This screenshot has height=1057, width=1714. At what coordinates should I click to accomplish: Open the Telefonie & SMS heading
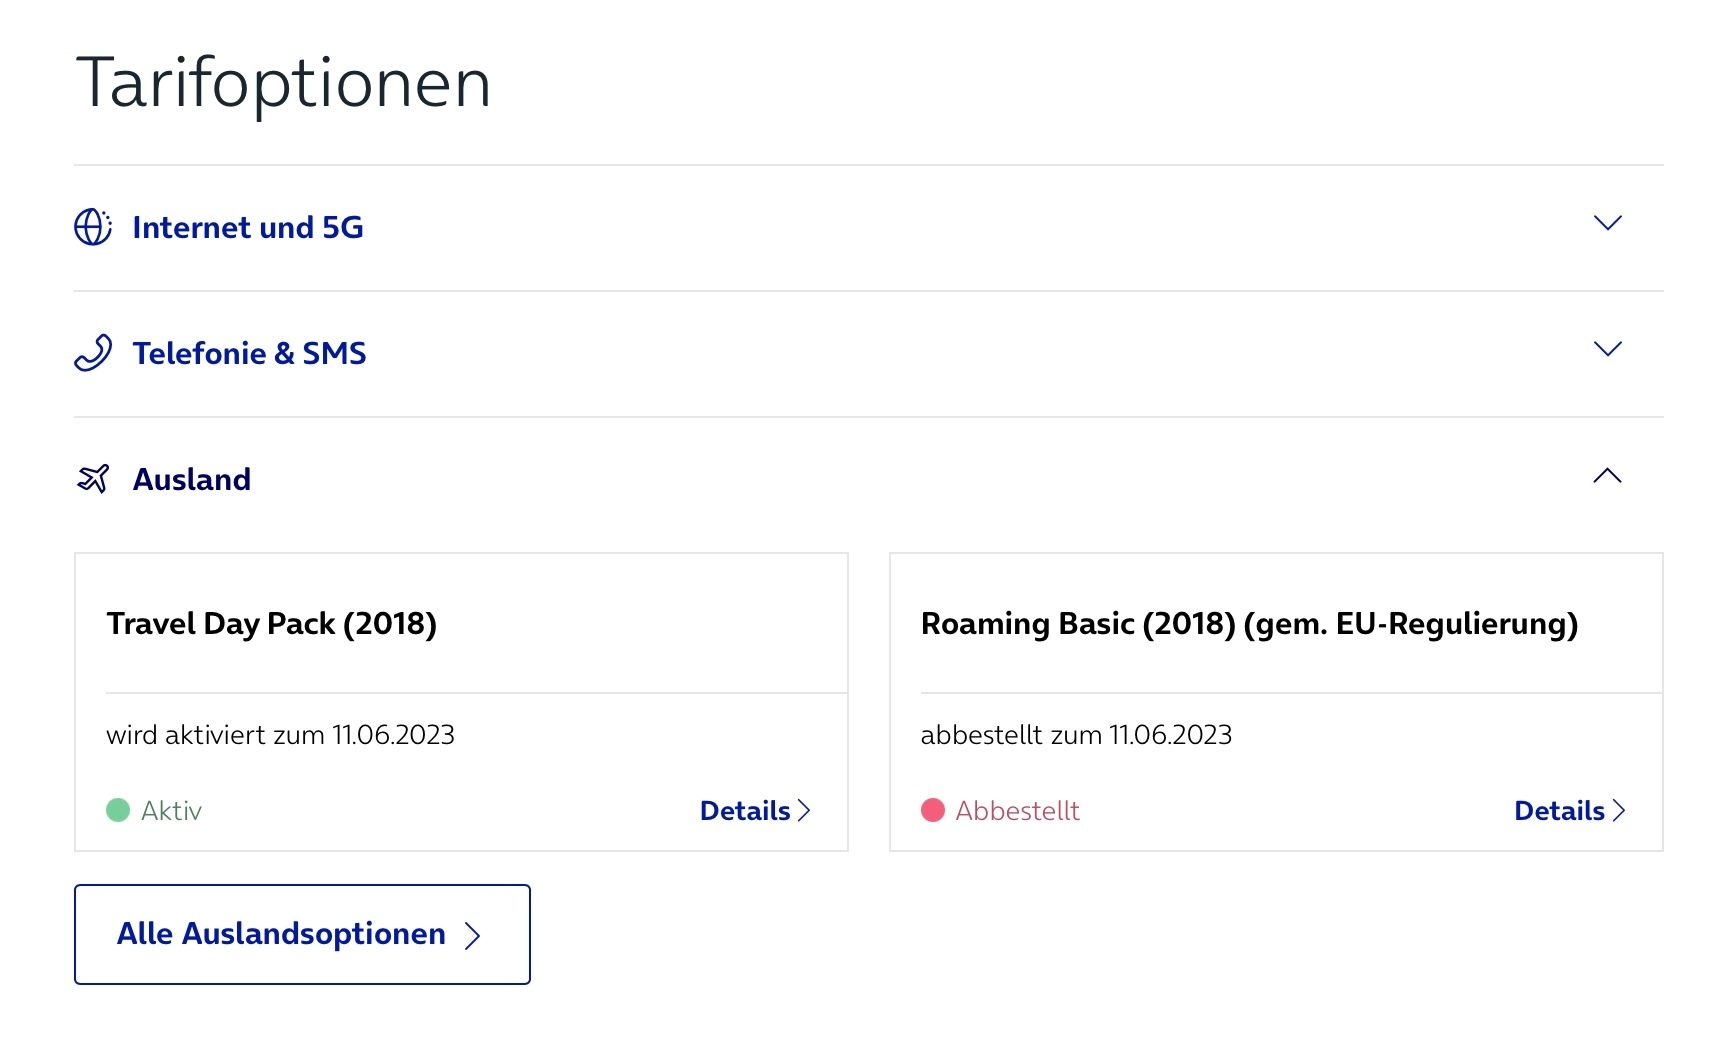(x=250, y=353)
